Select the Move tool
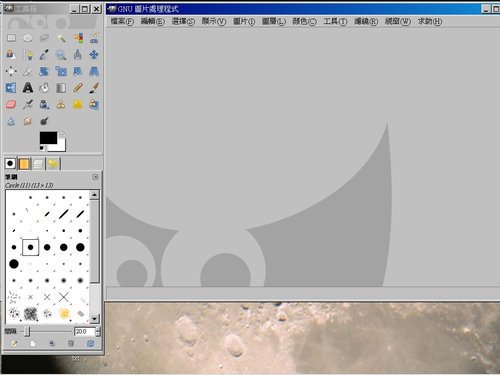Screen dimensions: 500x375 coord(94,55)
